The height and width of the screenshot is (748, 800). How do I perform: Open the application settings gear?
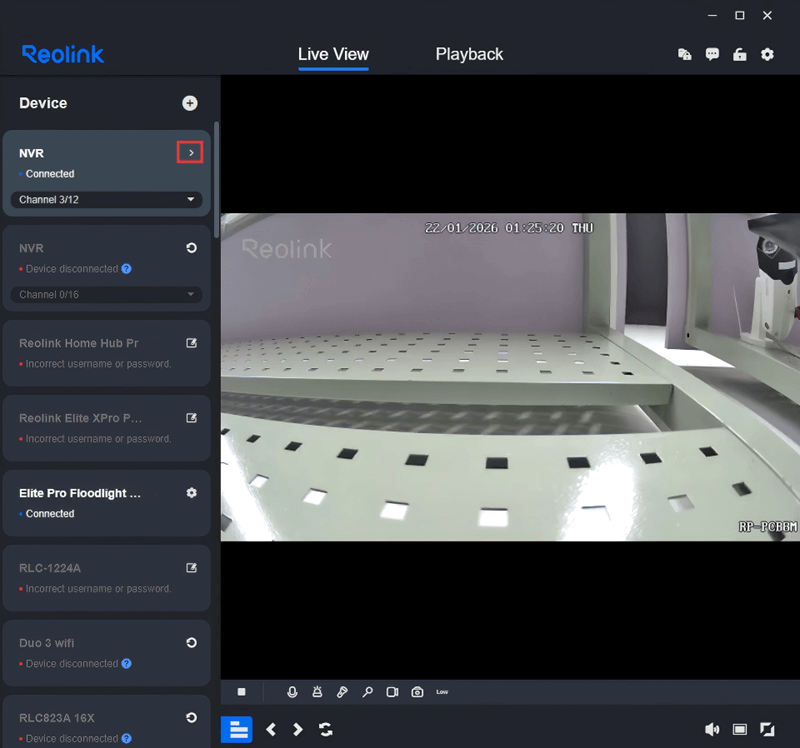[767, 54]
